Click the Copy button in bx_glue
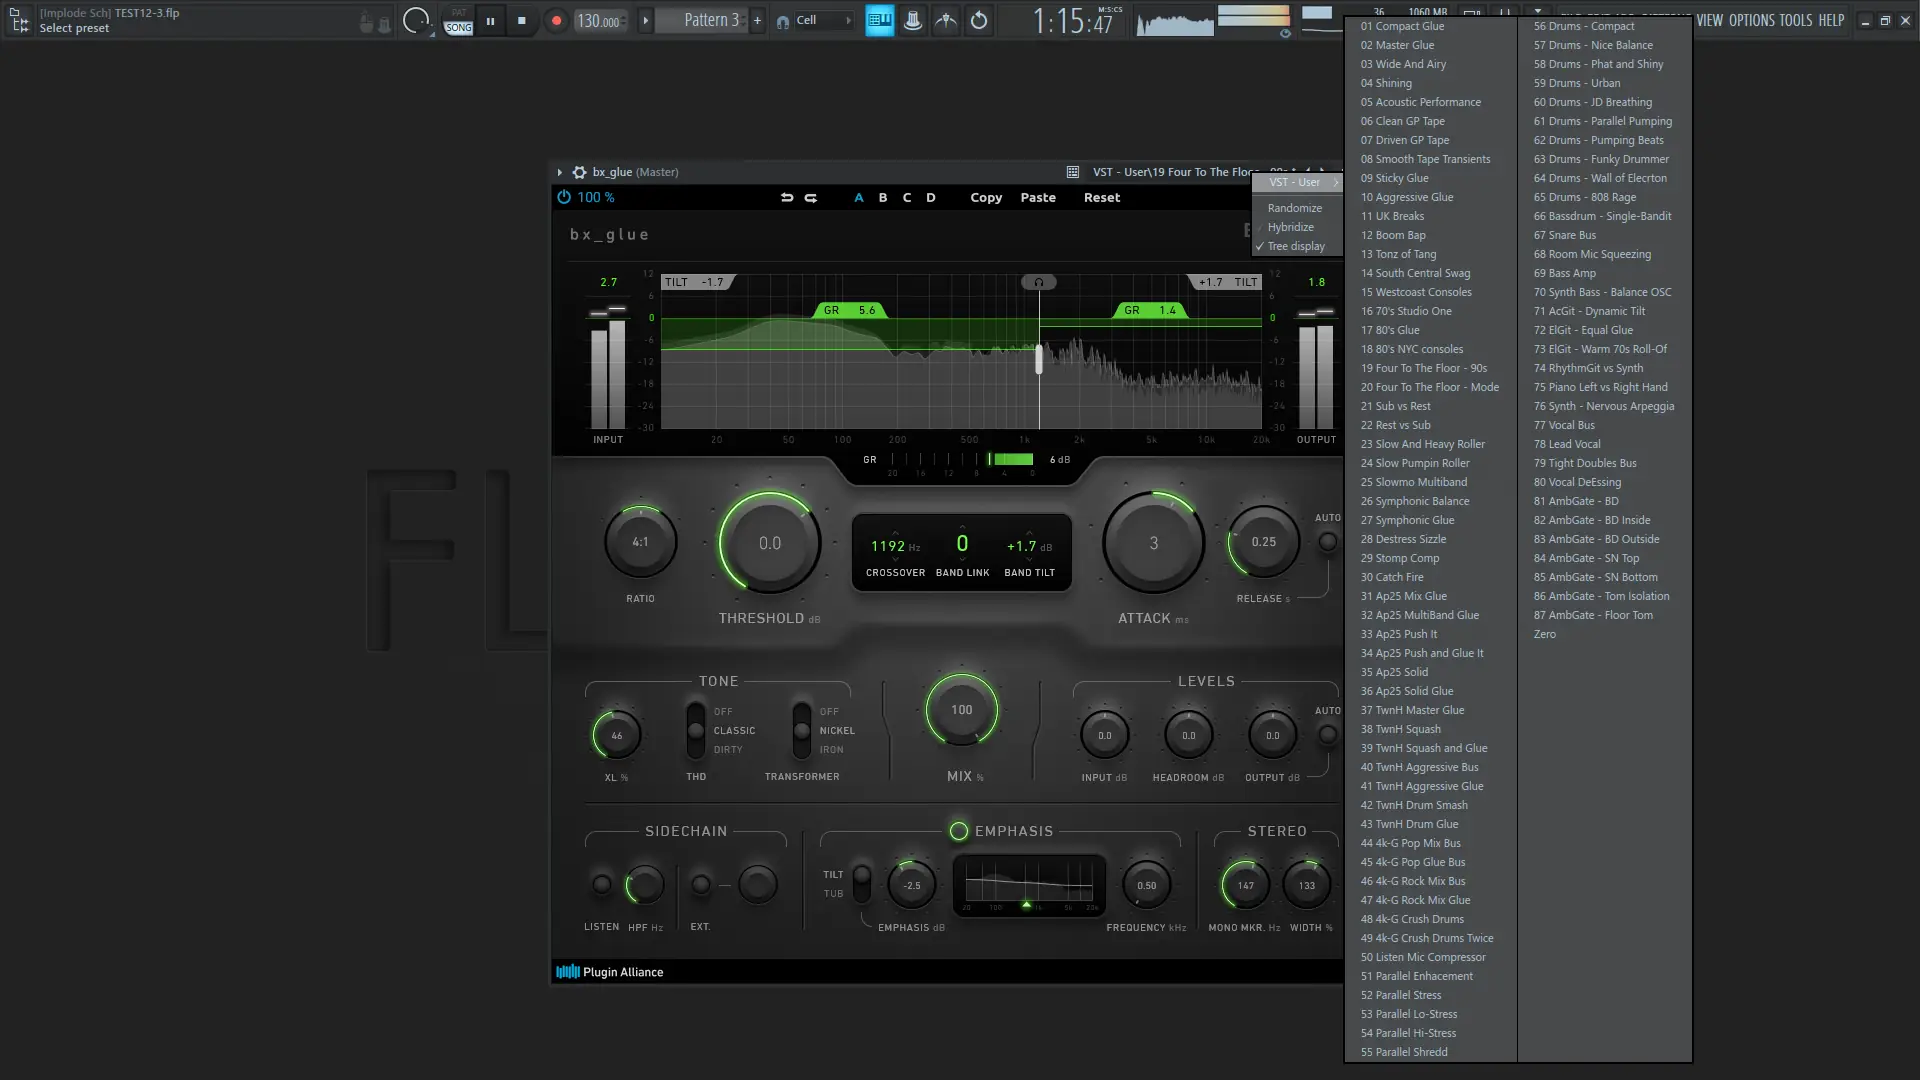 click(985, 198)
